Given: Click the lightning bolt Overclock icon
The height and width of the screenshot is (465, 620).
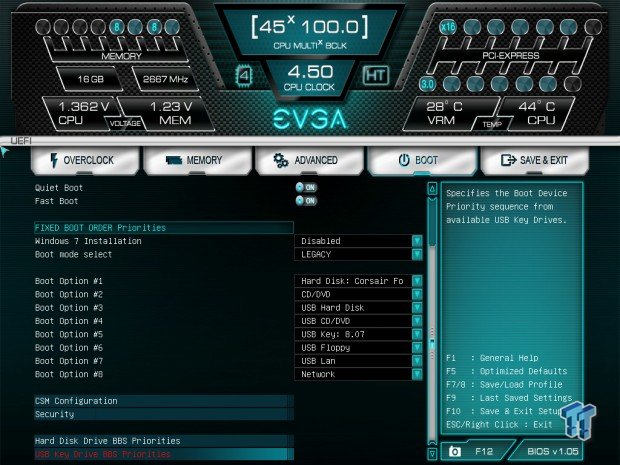Looking at the screenshot, I should click(54, 160).
